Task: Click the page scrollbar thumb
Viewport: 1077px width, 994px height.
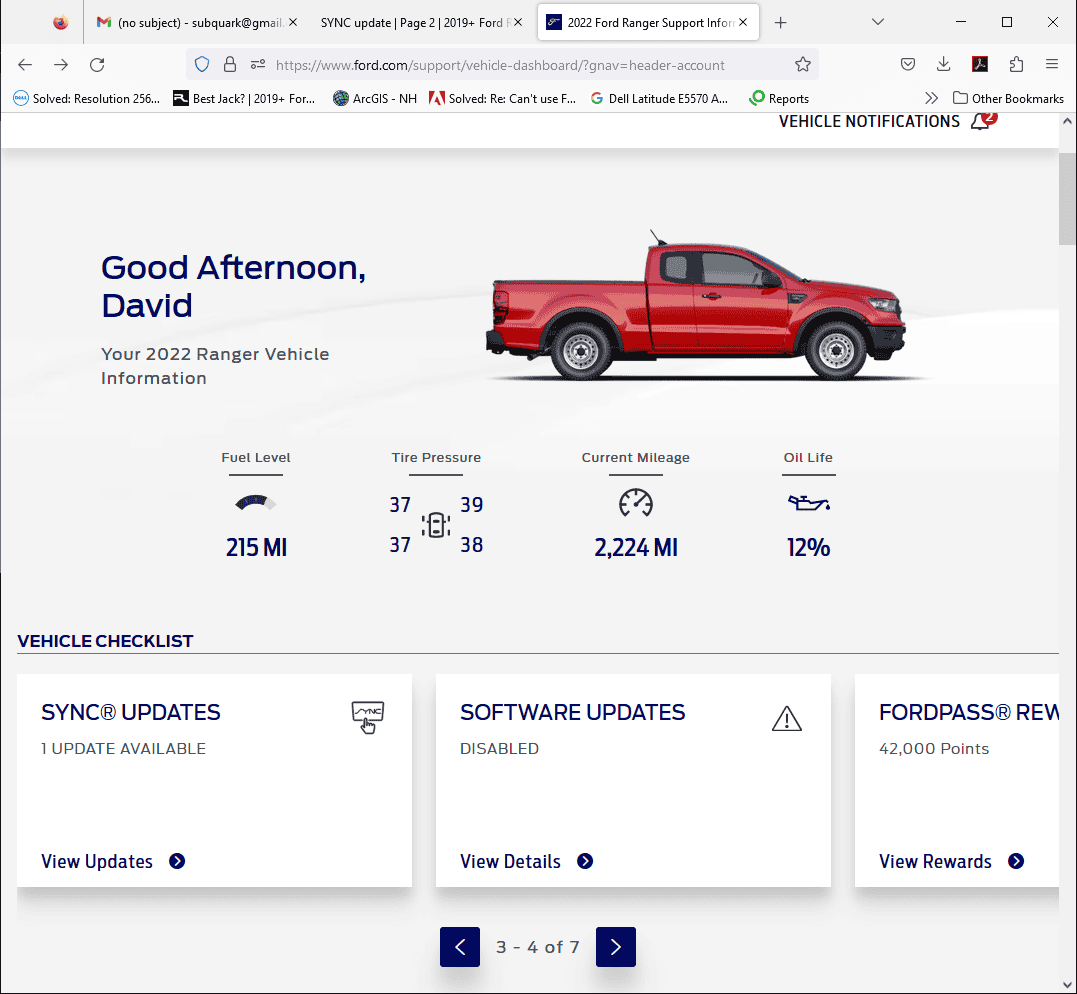Action: point(1067,198)
